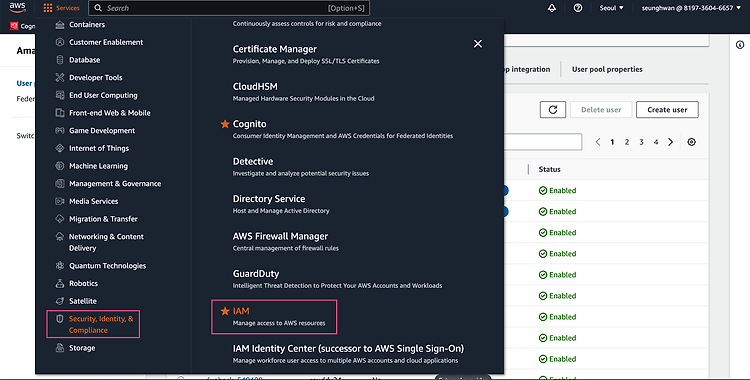The height and width of the screenshot is (380, 750).
Task: Open the seunghwan account dropdown
Action: (x=691, y=8)
